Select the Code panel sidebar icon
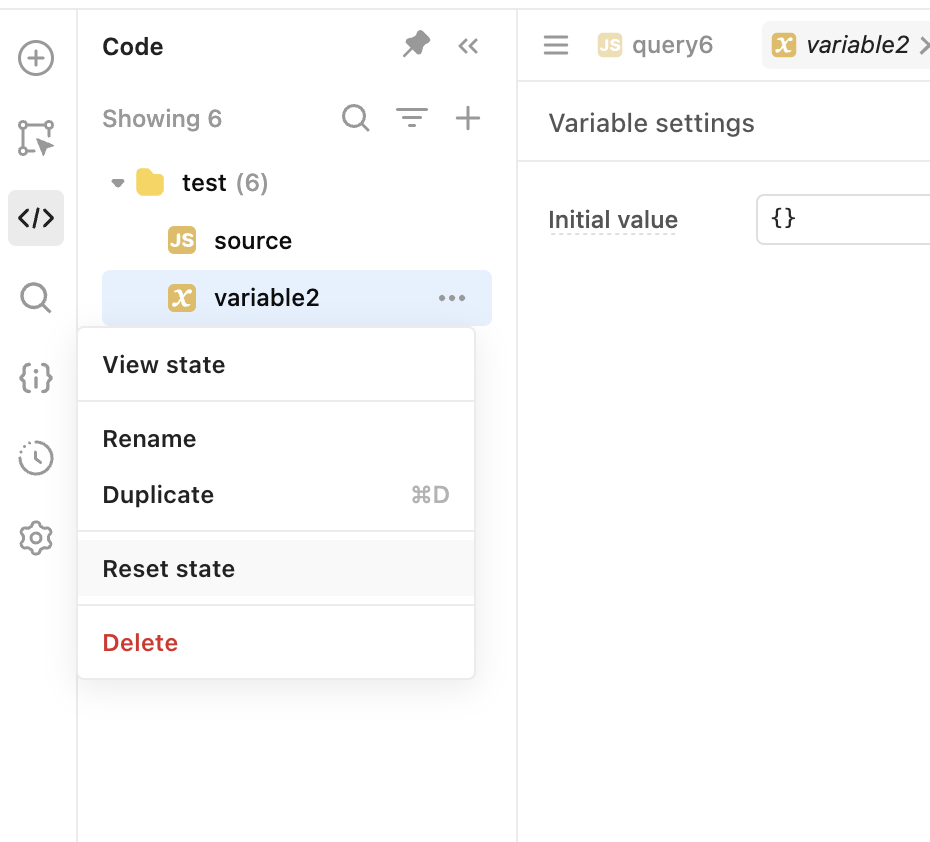The image size is (930, 842). tap(36, 218)
